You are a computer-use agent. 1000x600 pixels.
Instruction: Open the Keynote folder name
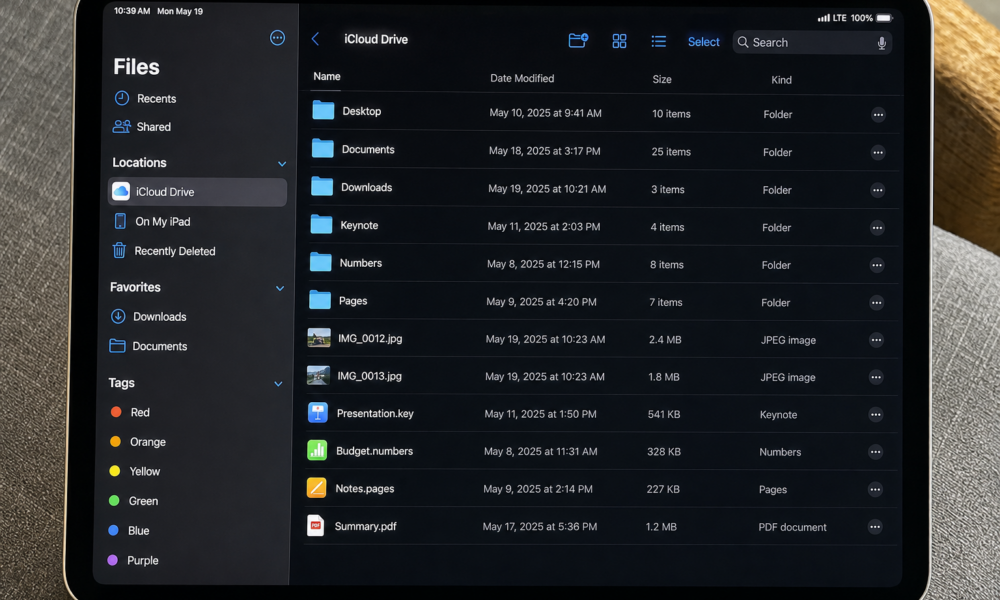click(x=359, y=225)
